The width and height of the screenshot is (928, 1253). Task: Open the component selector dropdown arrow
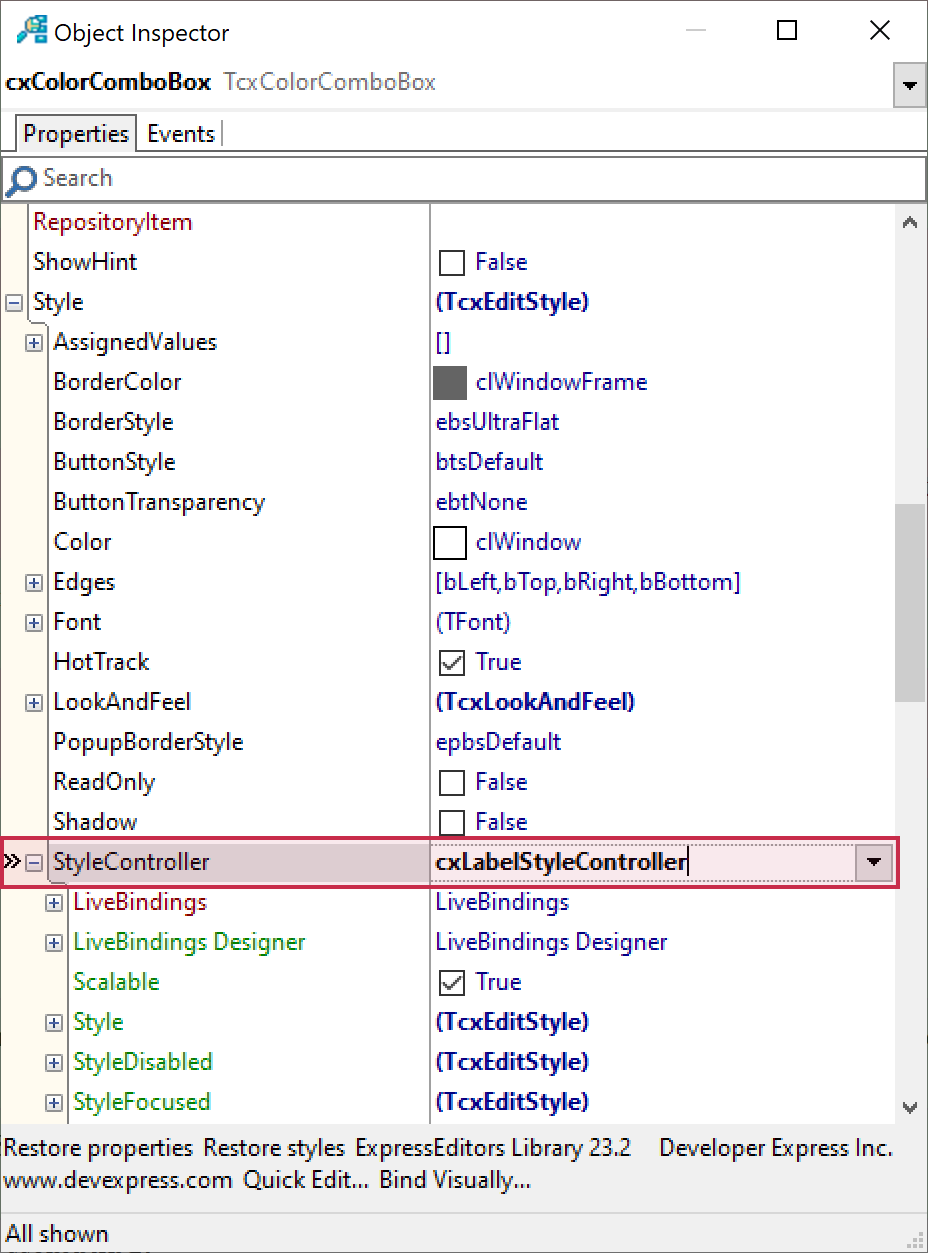coord(909,85)
